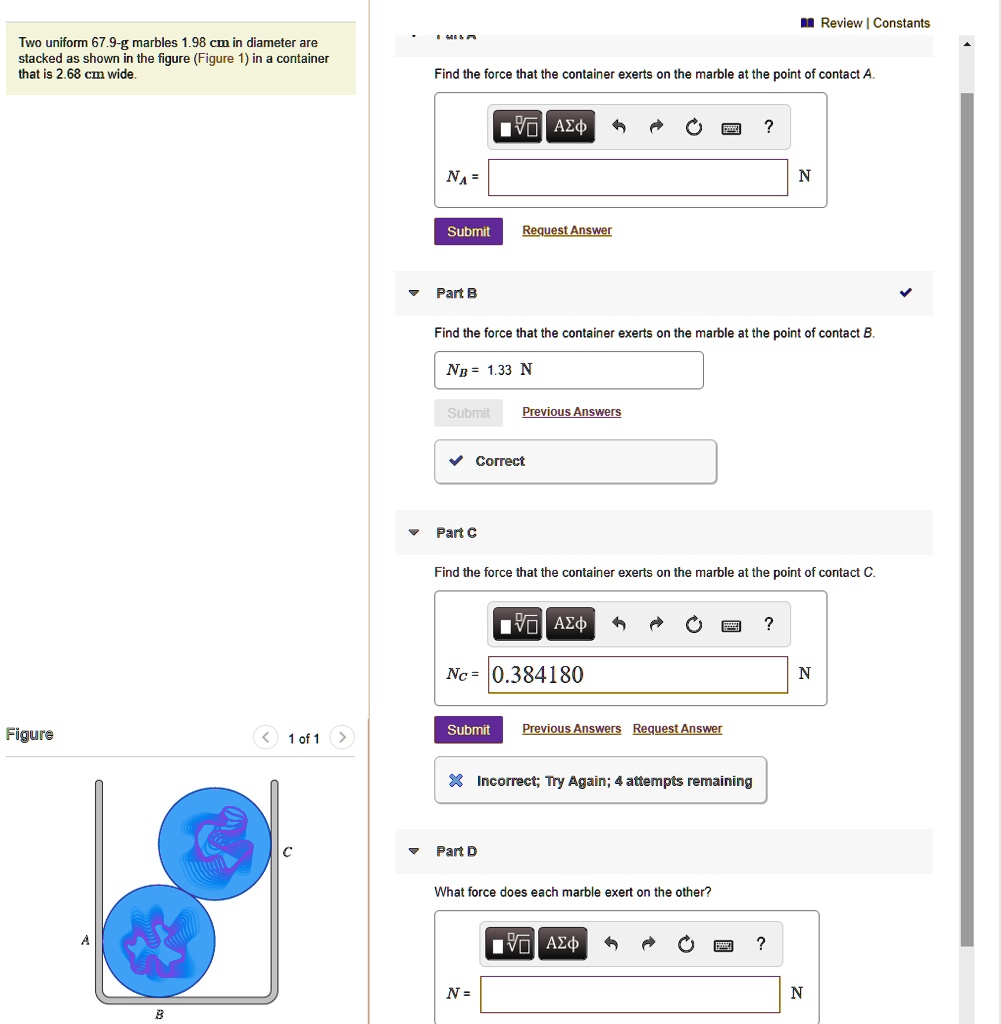The height and width of the screenshot is (1024, 1001).
Task: Go to previous figure arrow
Action: pos(265,737)
